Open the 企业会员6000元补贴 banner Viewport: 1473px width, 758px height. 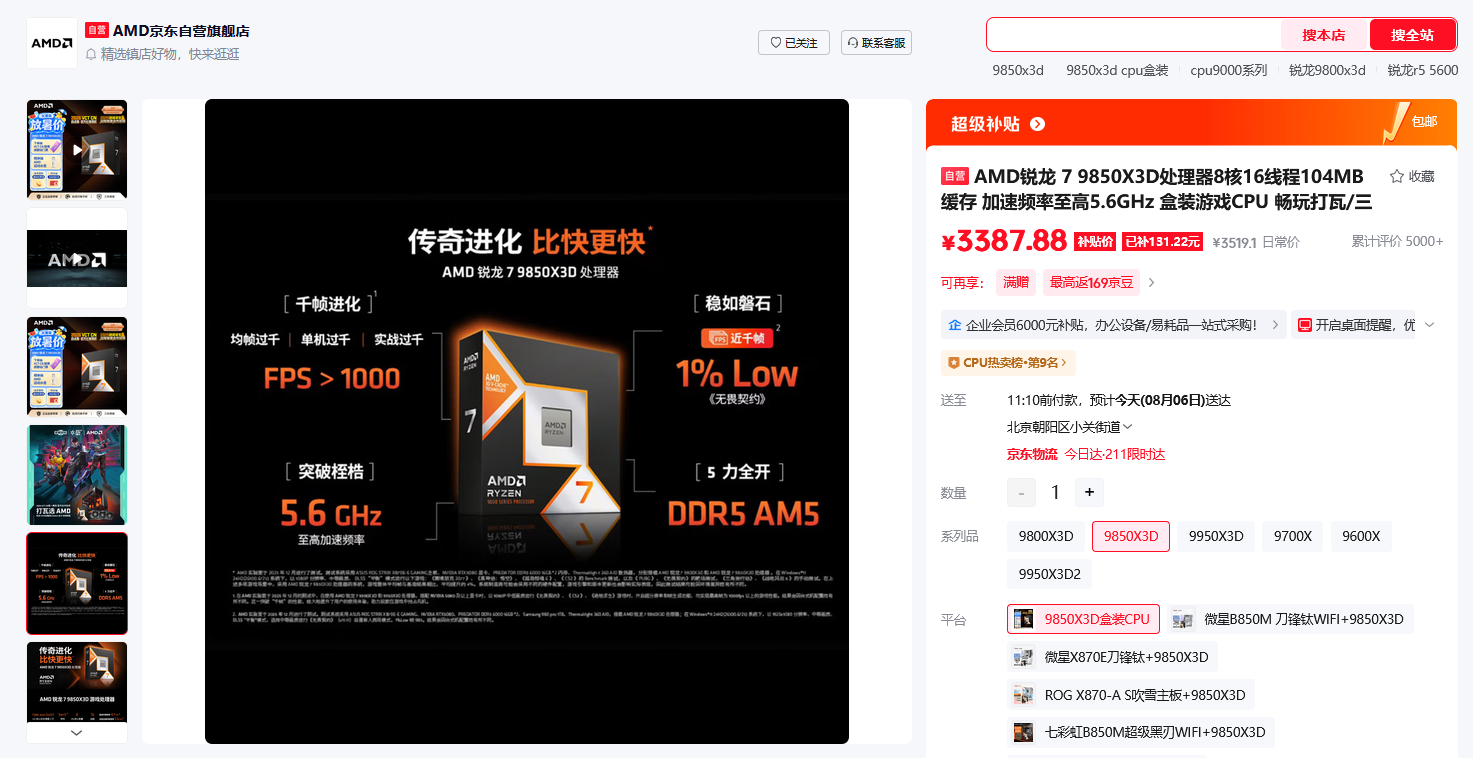point(1114,325)
